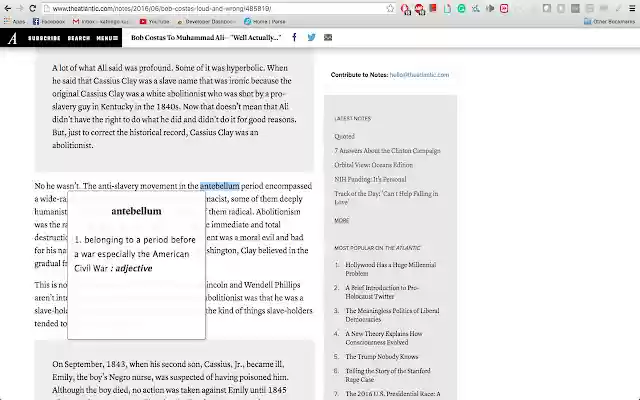
Task: Click the red book extension icon
Action: tap(433, 8)
